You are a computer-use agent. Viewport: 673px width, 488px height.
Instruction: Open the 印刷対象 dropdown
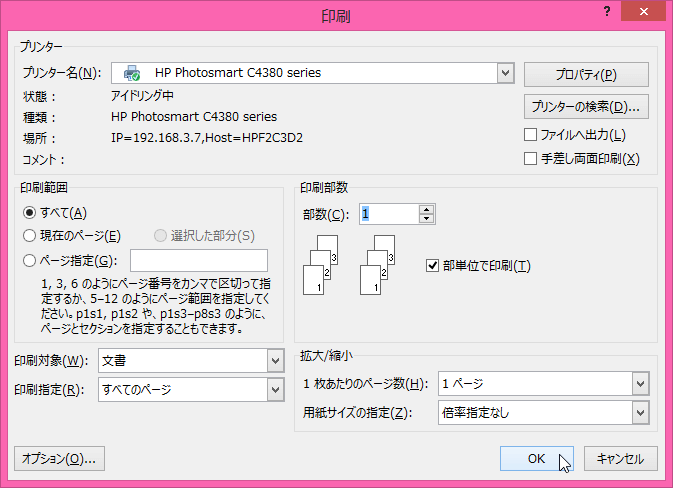[x=275, y=360]
